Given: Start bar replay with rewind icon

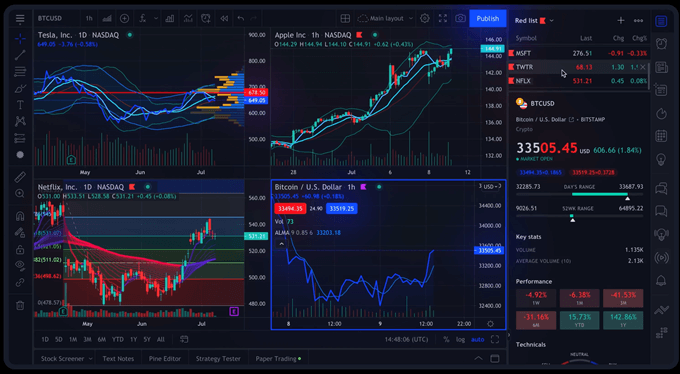Looking at the screenshot, I should [224, 19].
